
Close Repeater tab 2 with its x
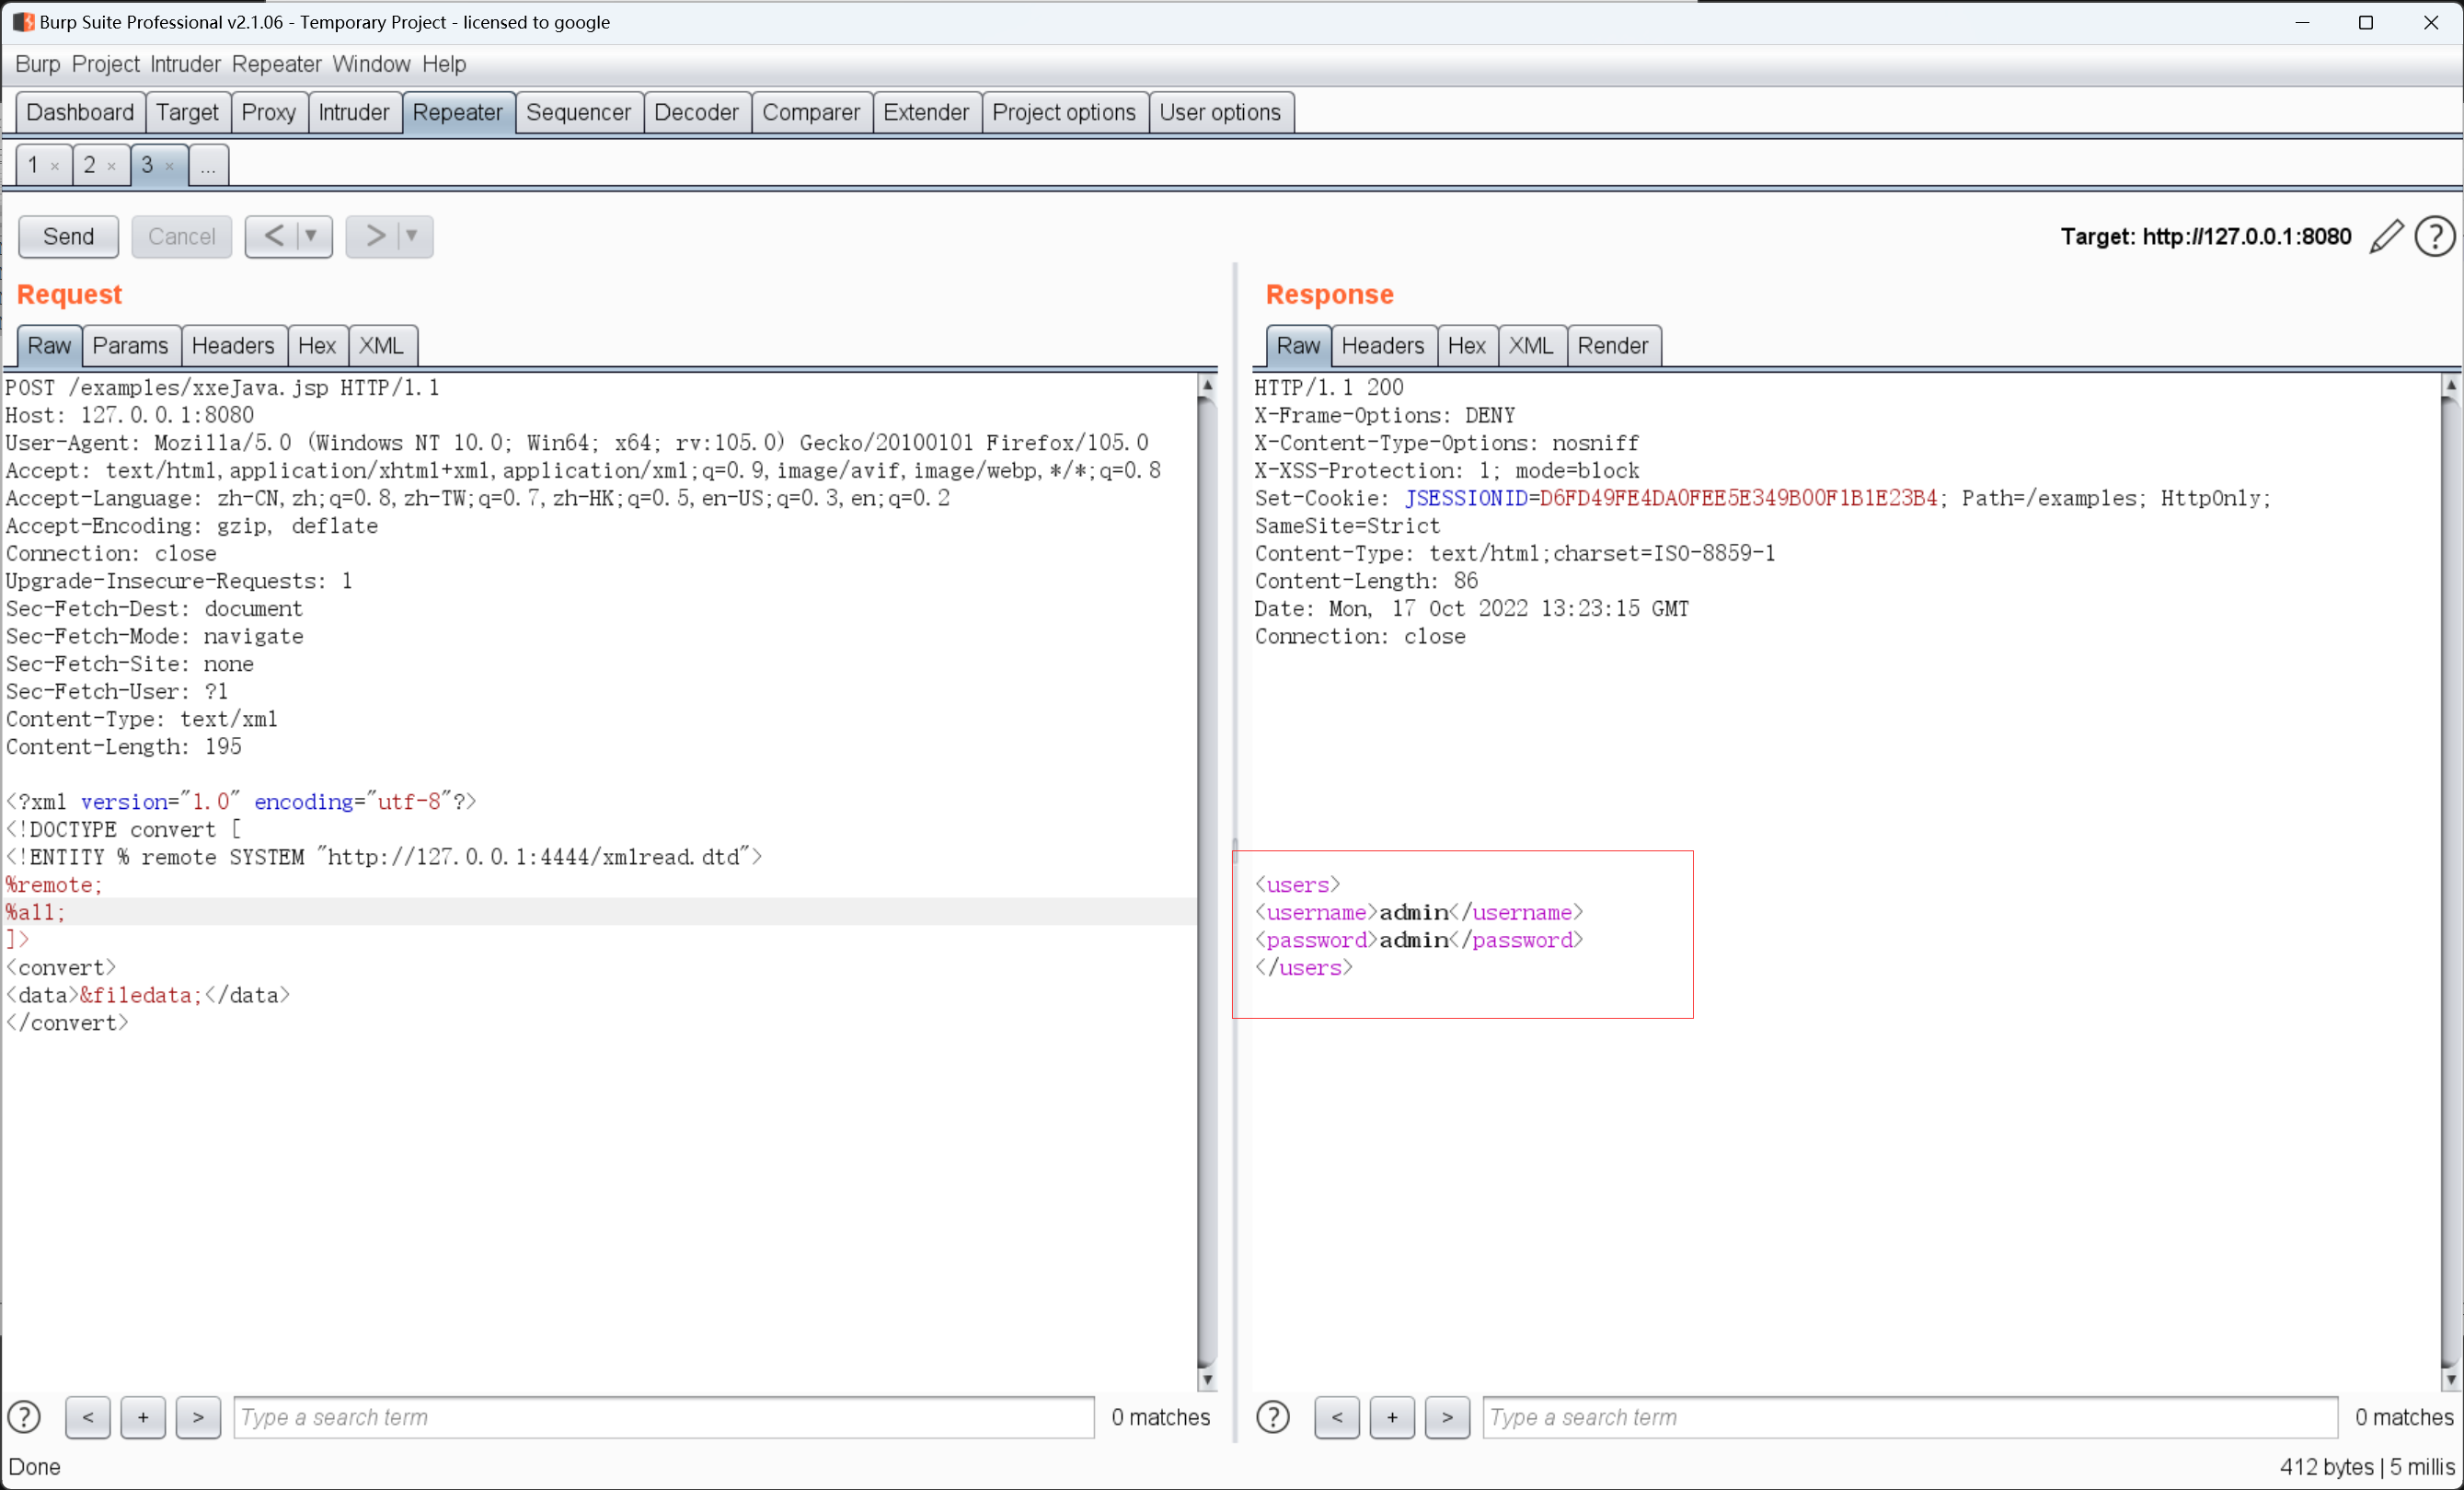[112, 166]
